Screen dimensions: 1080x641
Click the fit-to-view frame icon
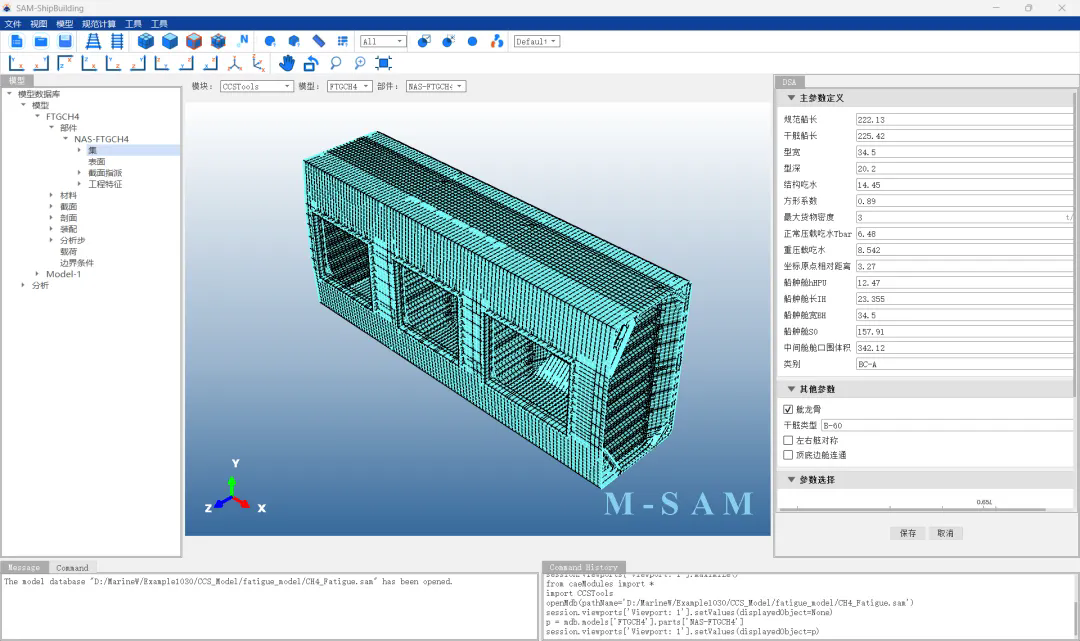point(384,63)
